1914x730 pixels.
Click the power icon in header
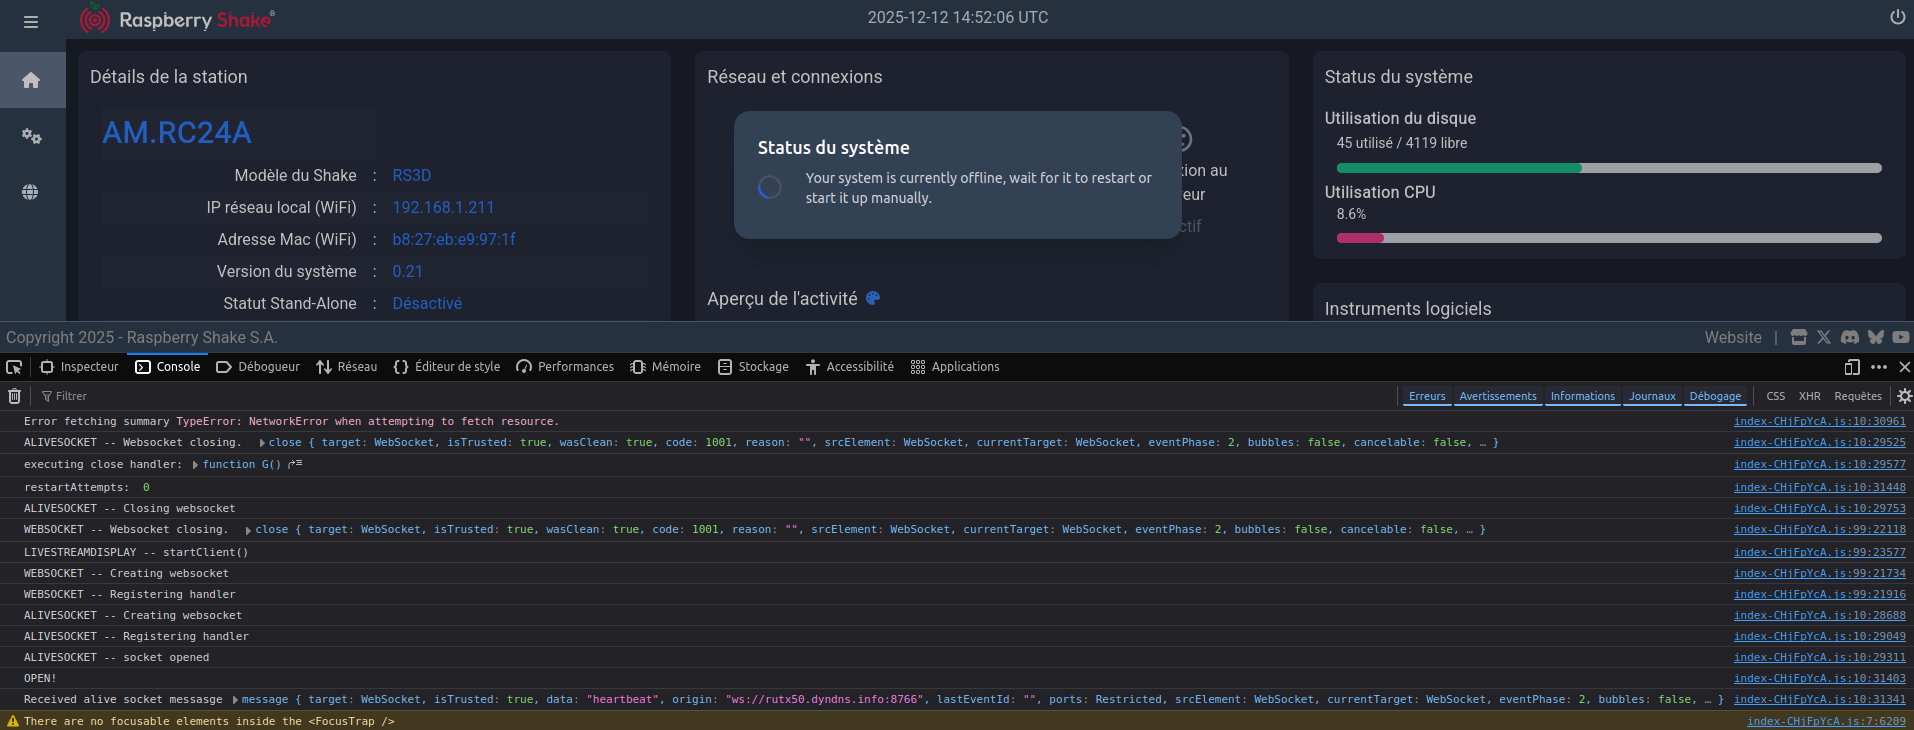1897,17
